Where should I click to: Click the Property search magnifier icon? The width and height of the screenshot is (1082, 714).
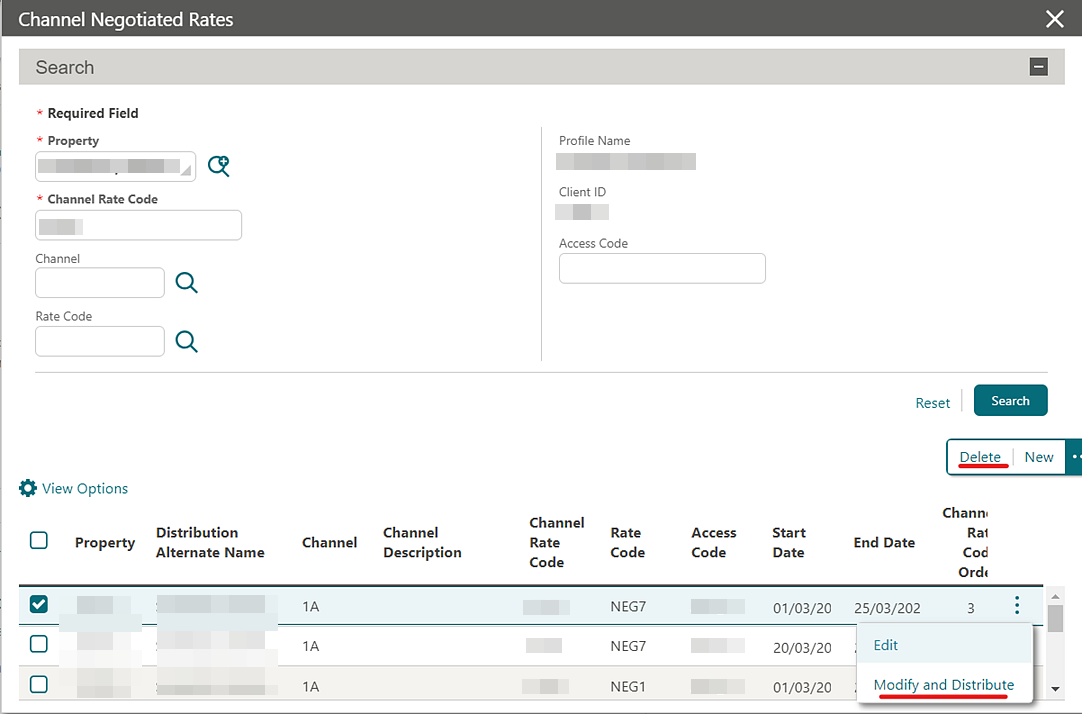[219, 166]
